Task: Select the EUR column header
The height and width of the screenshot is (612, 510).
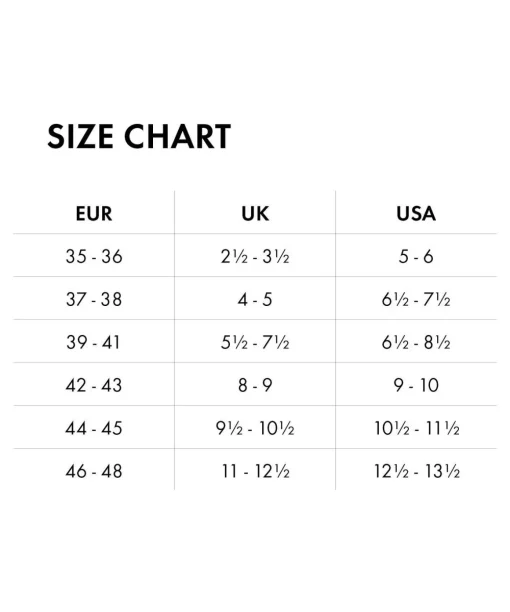Action: point(94,213)
